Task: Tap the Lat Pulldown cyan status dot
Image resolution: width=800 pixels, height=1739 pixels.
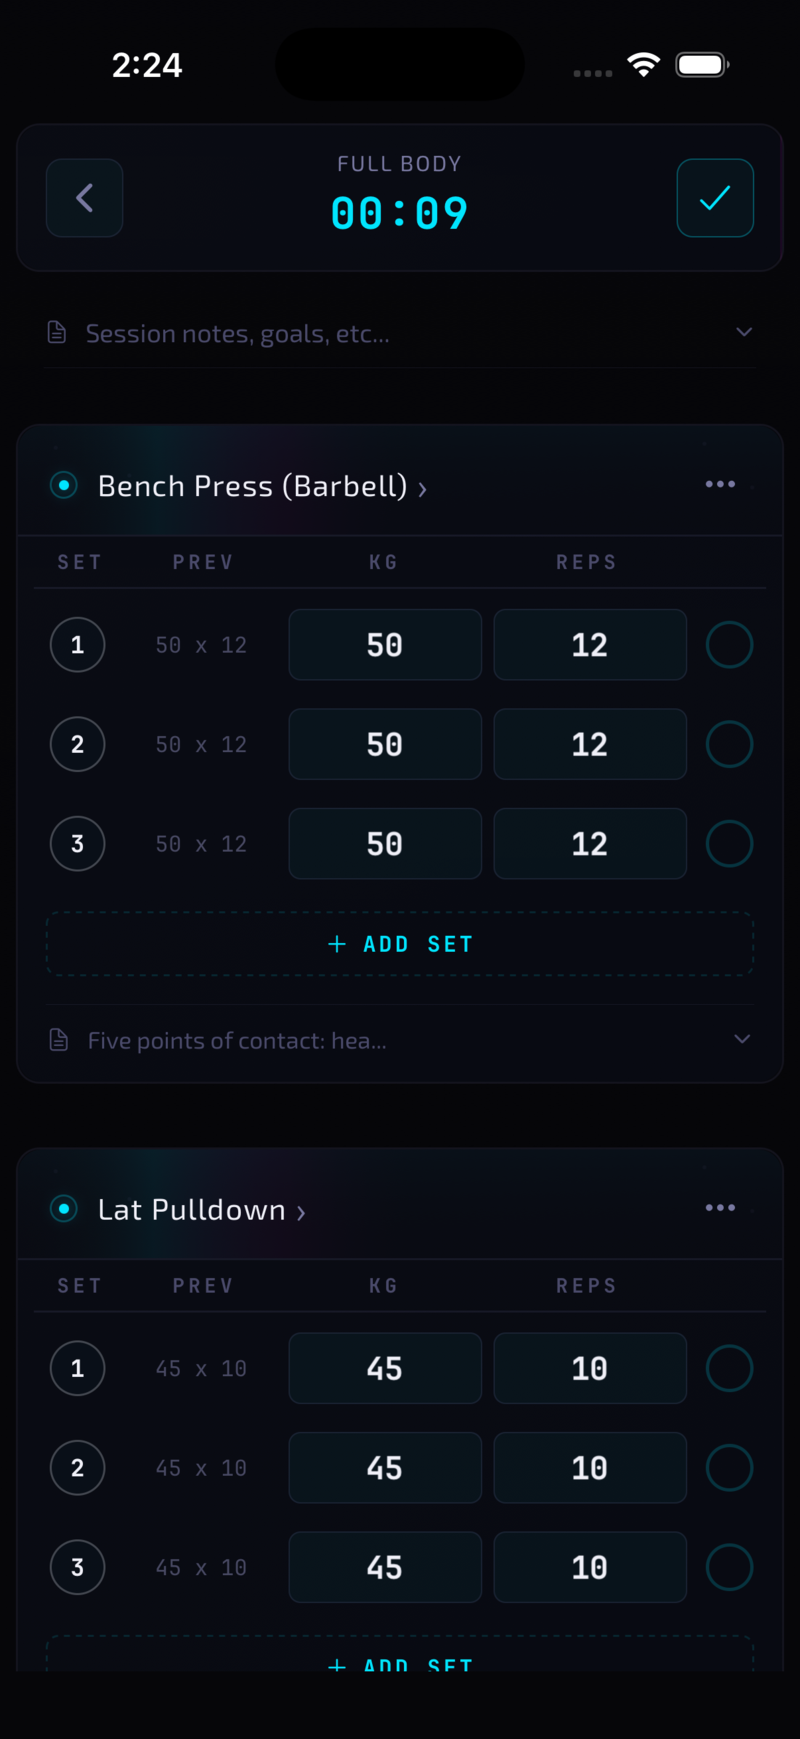Action: 64,1209
